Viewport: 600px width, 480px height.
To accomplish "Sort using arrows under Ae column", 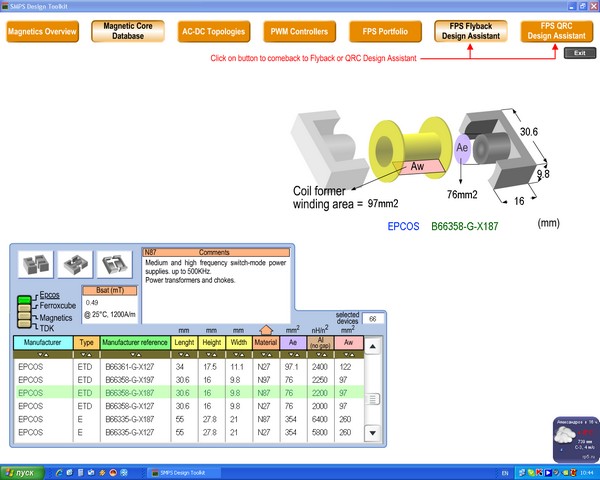I will 293,354.
